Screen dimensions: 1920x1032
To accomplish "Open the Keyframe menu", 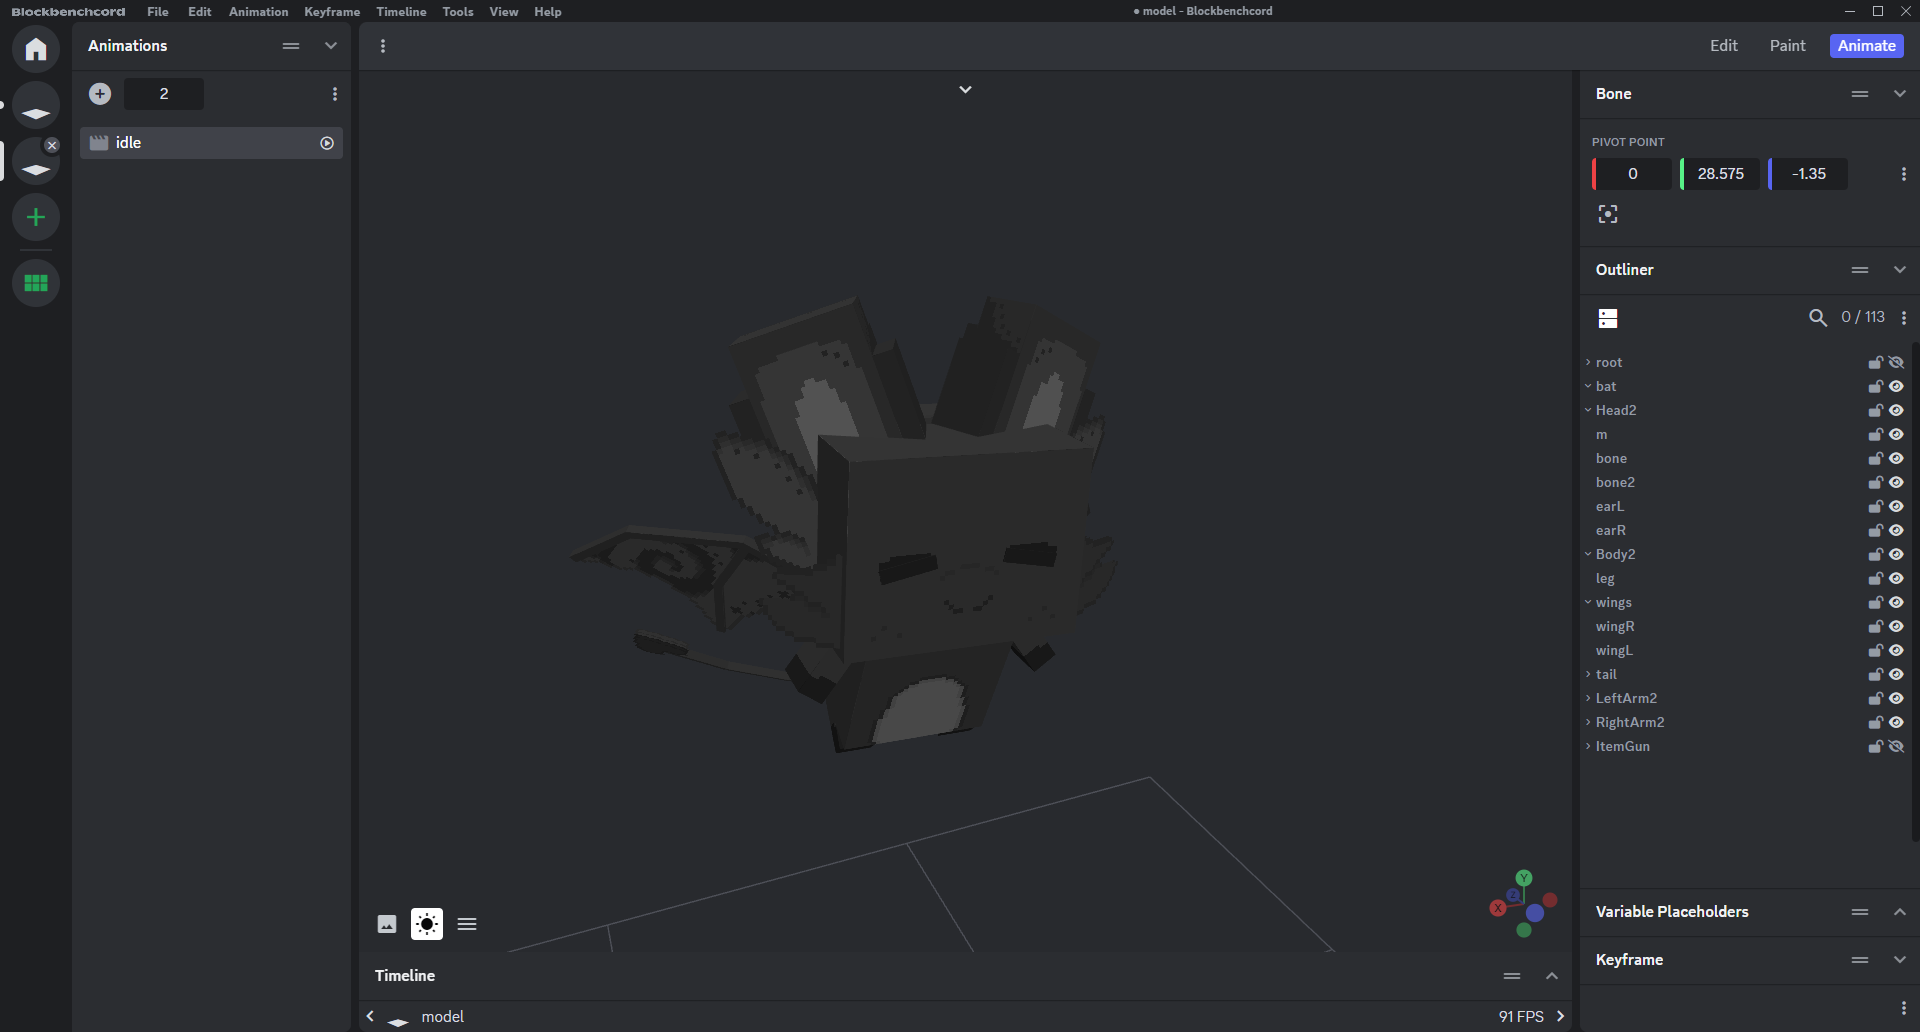I will [x=332, y=12].
